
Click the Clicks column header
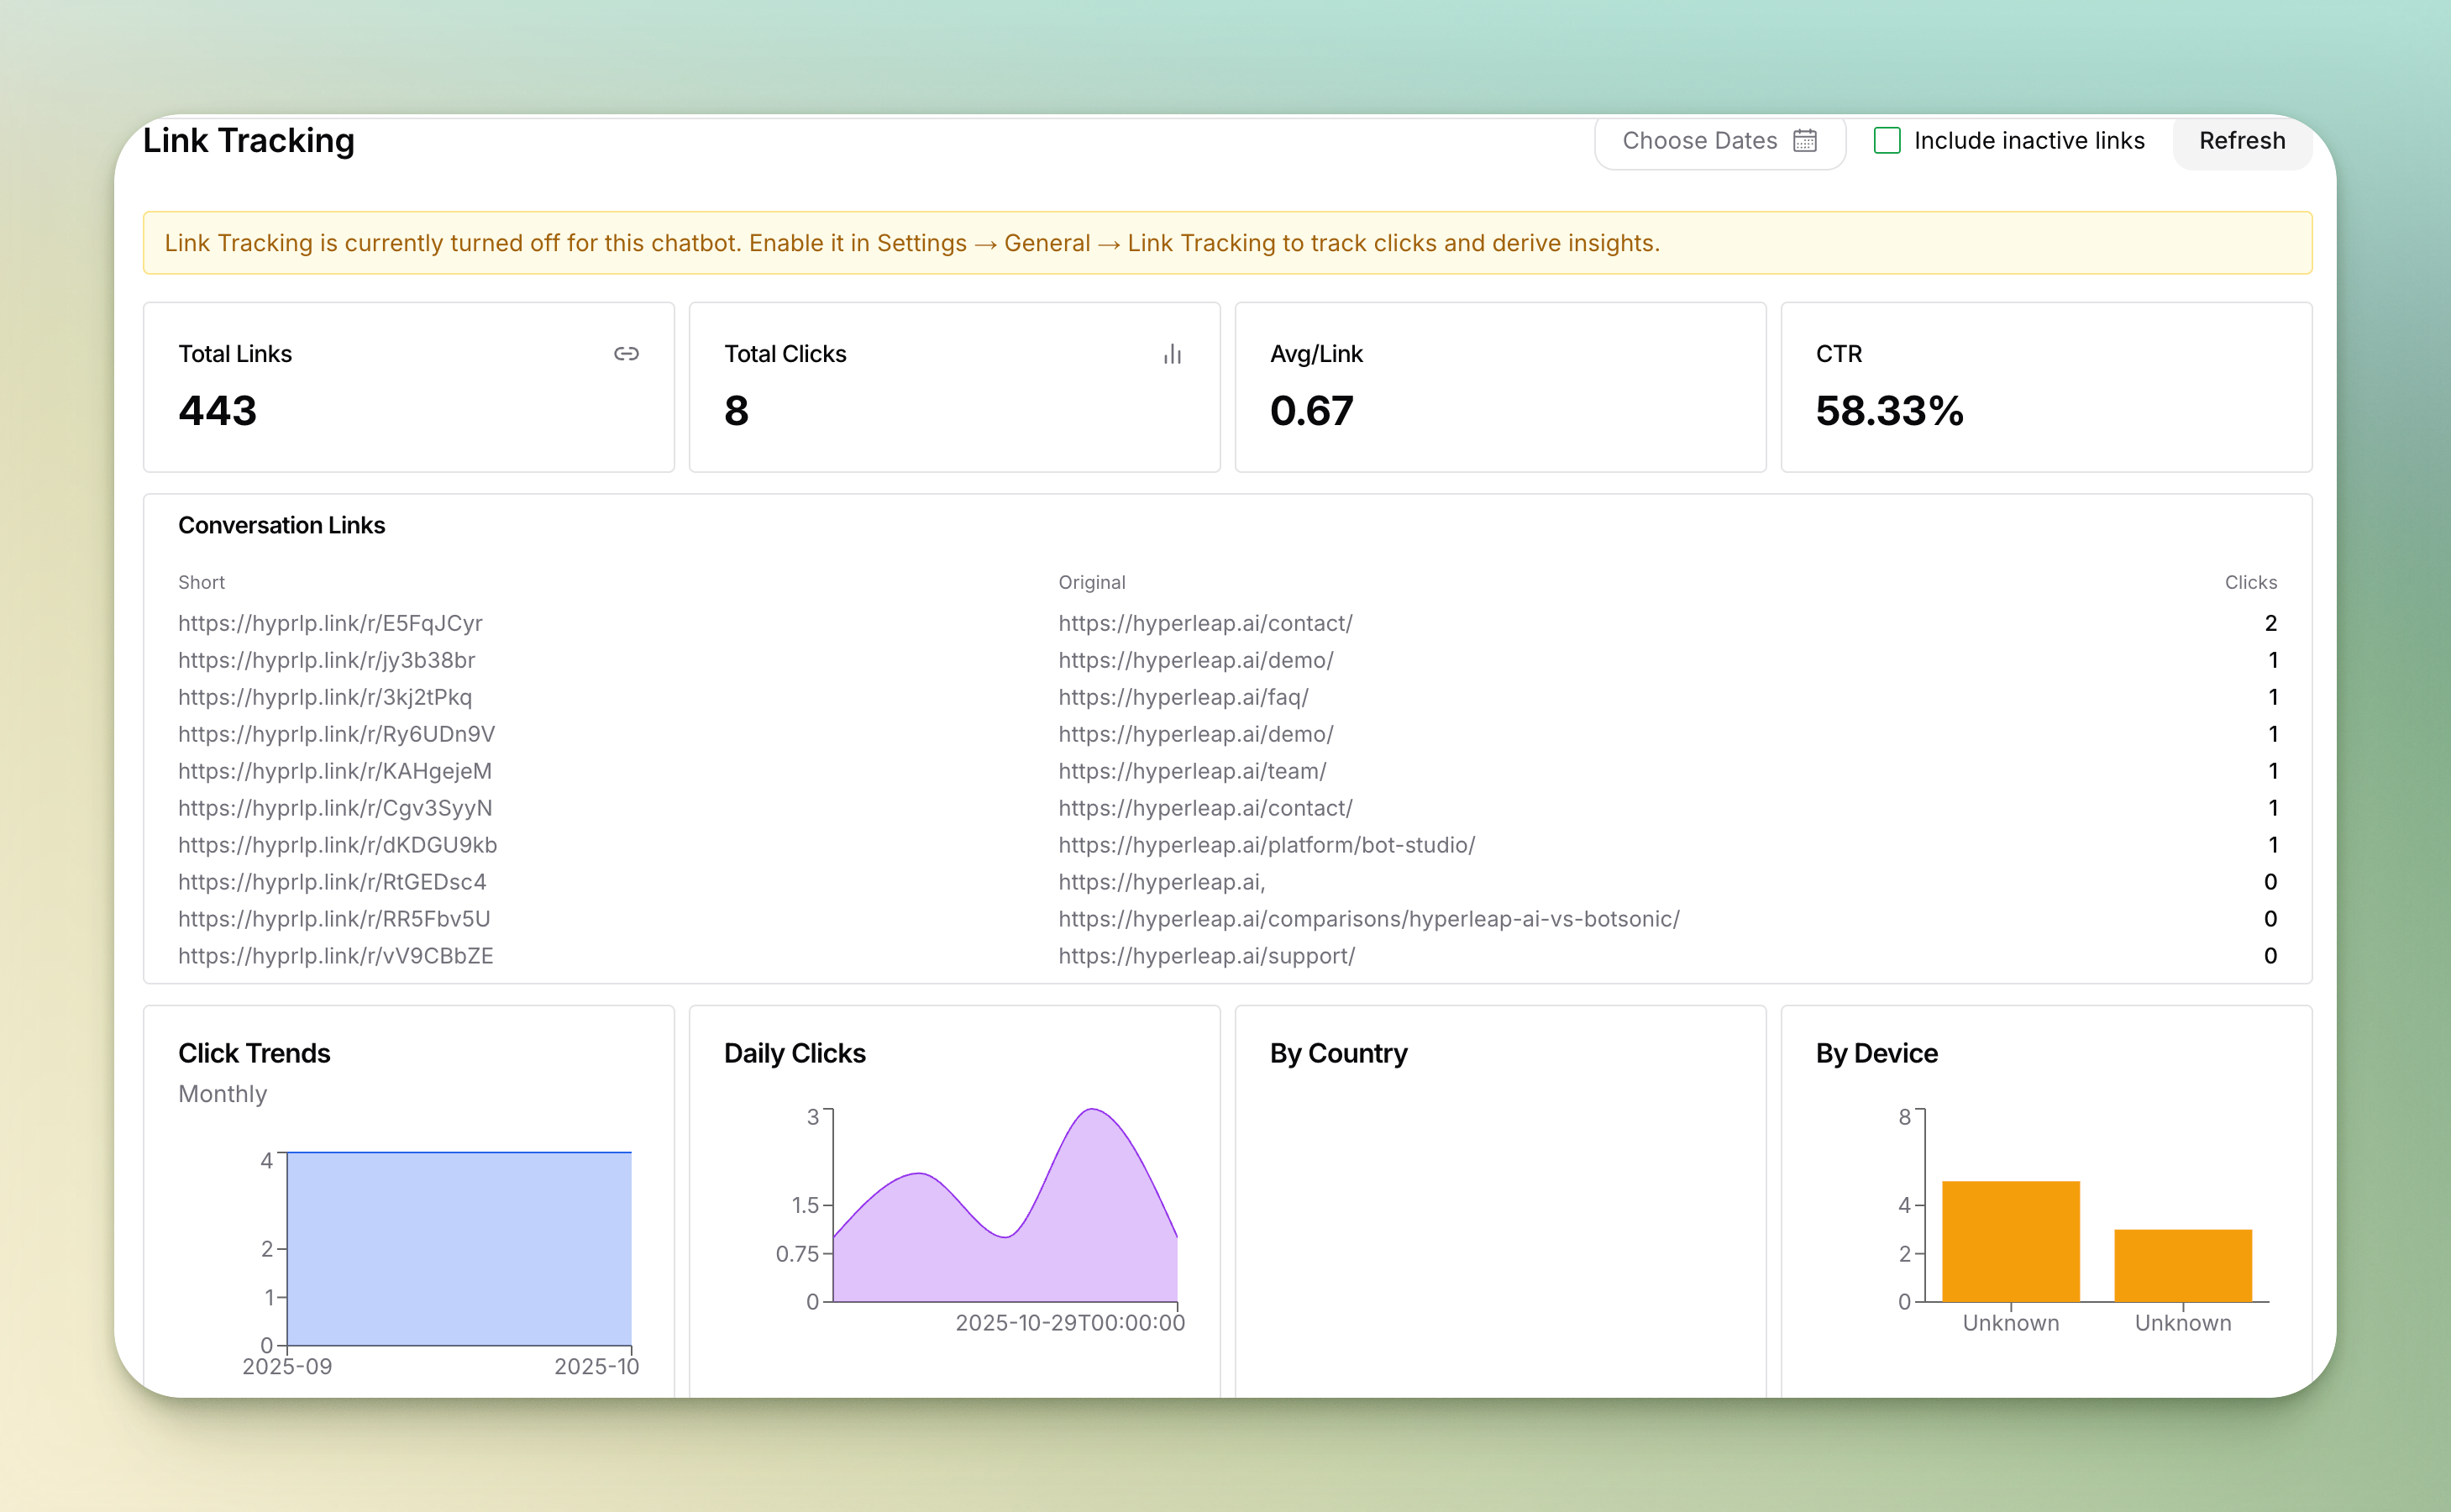point(2250,582)
